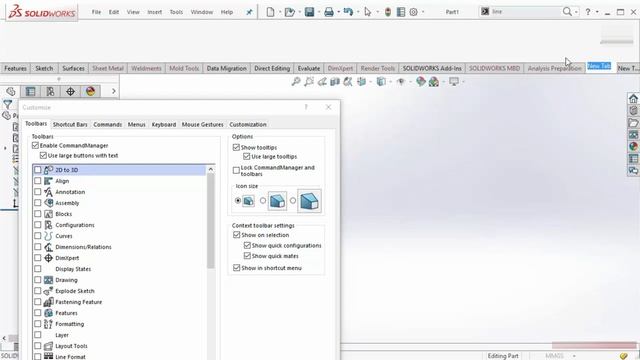The width and height of the screenshot is (640, 360).
Task: Select the Features row in toolbar list
Action: point(119,313)
